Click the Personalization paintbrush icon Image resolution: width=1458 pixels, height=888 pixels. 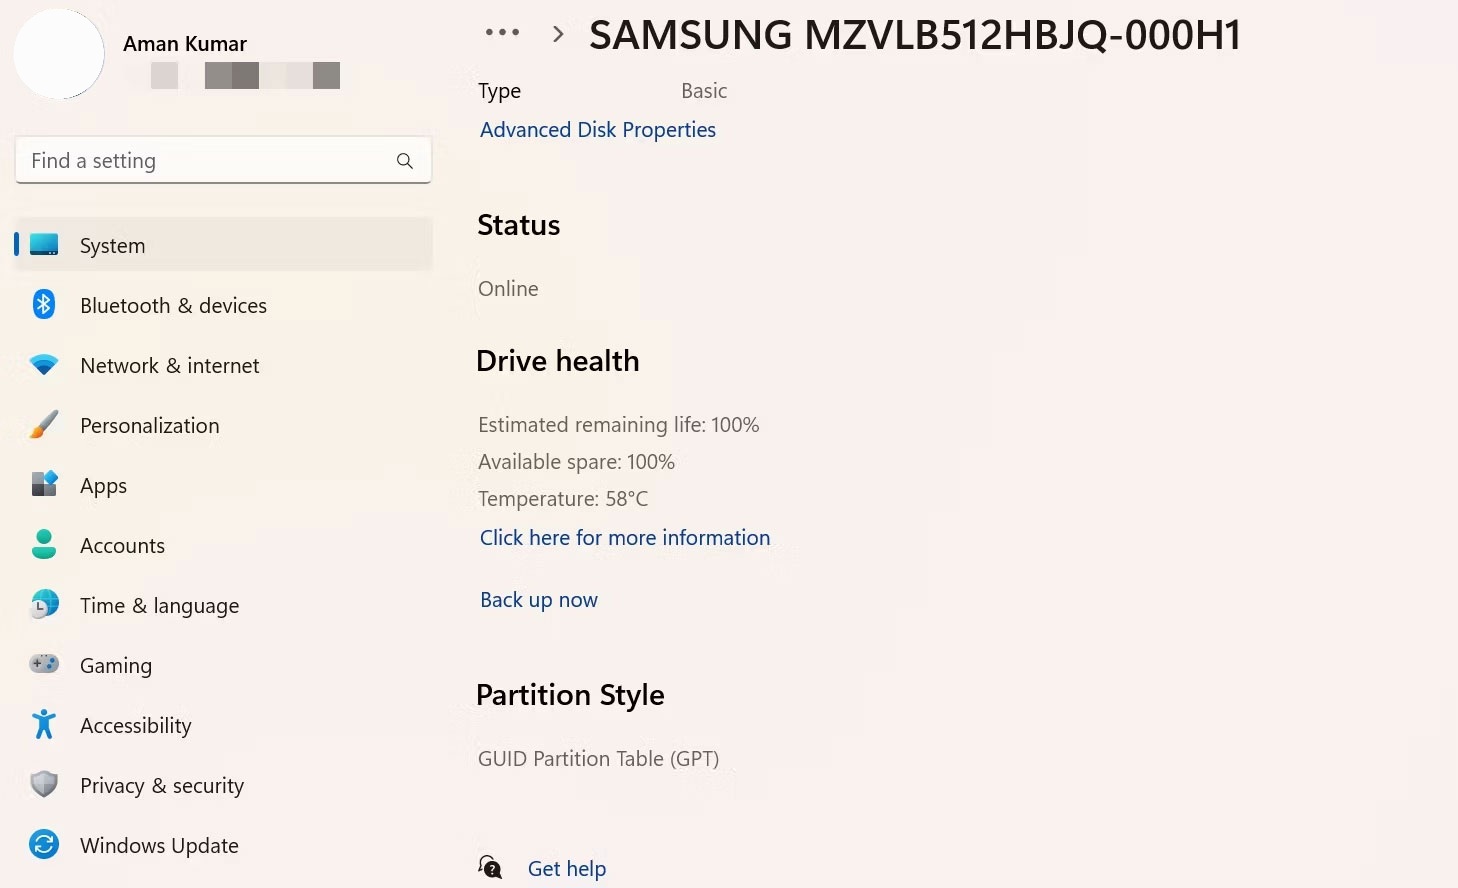coord(44,424)
